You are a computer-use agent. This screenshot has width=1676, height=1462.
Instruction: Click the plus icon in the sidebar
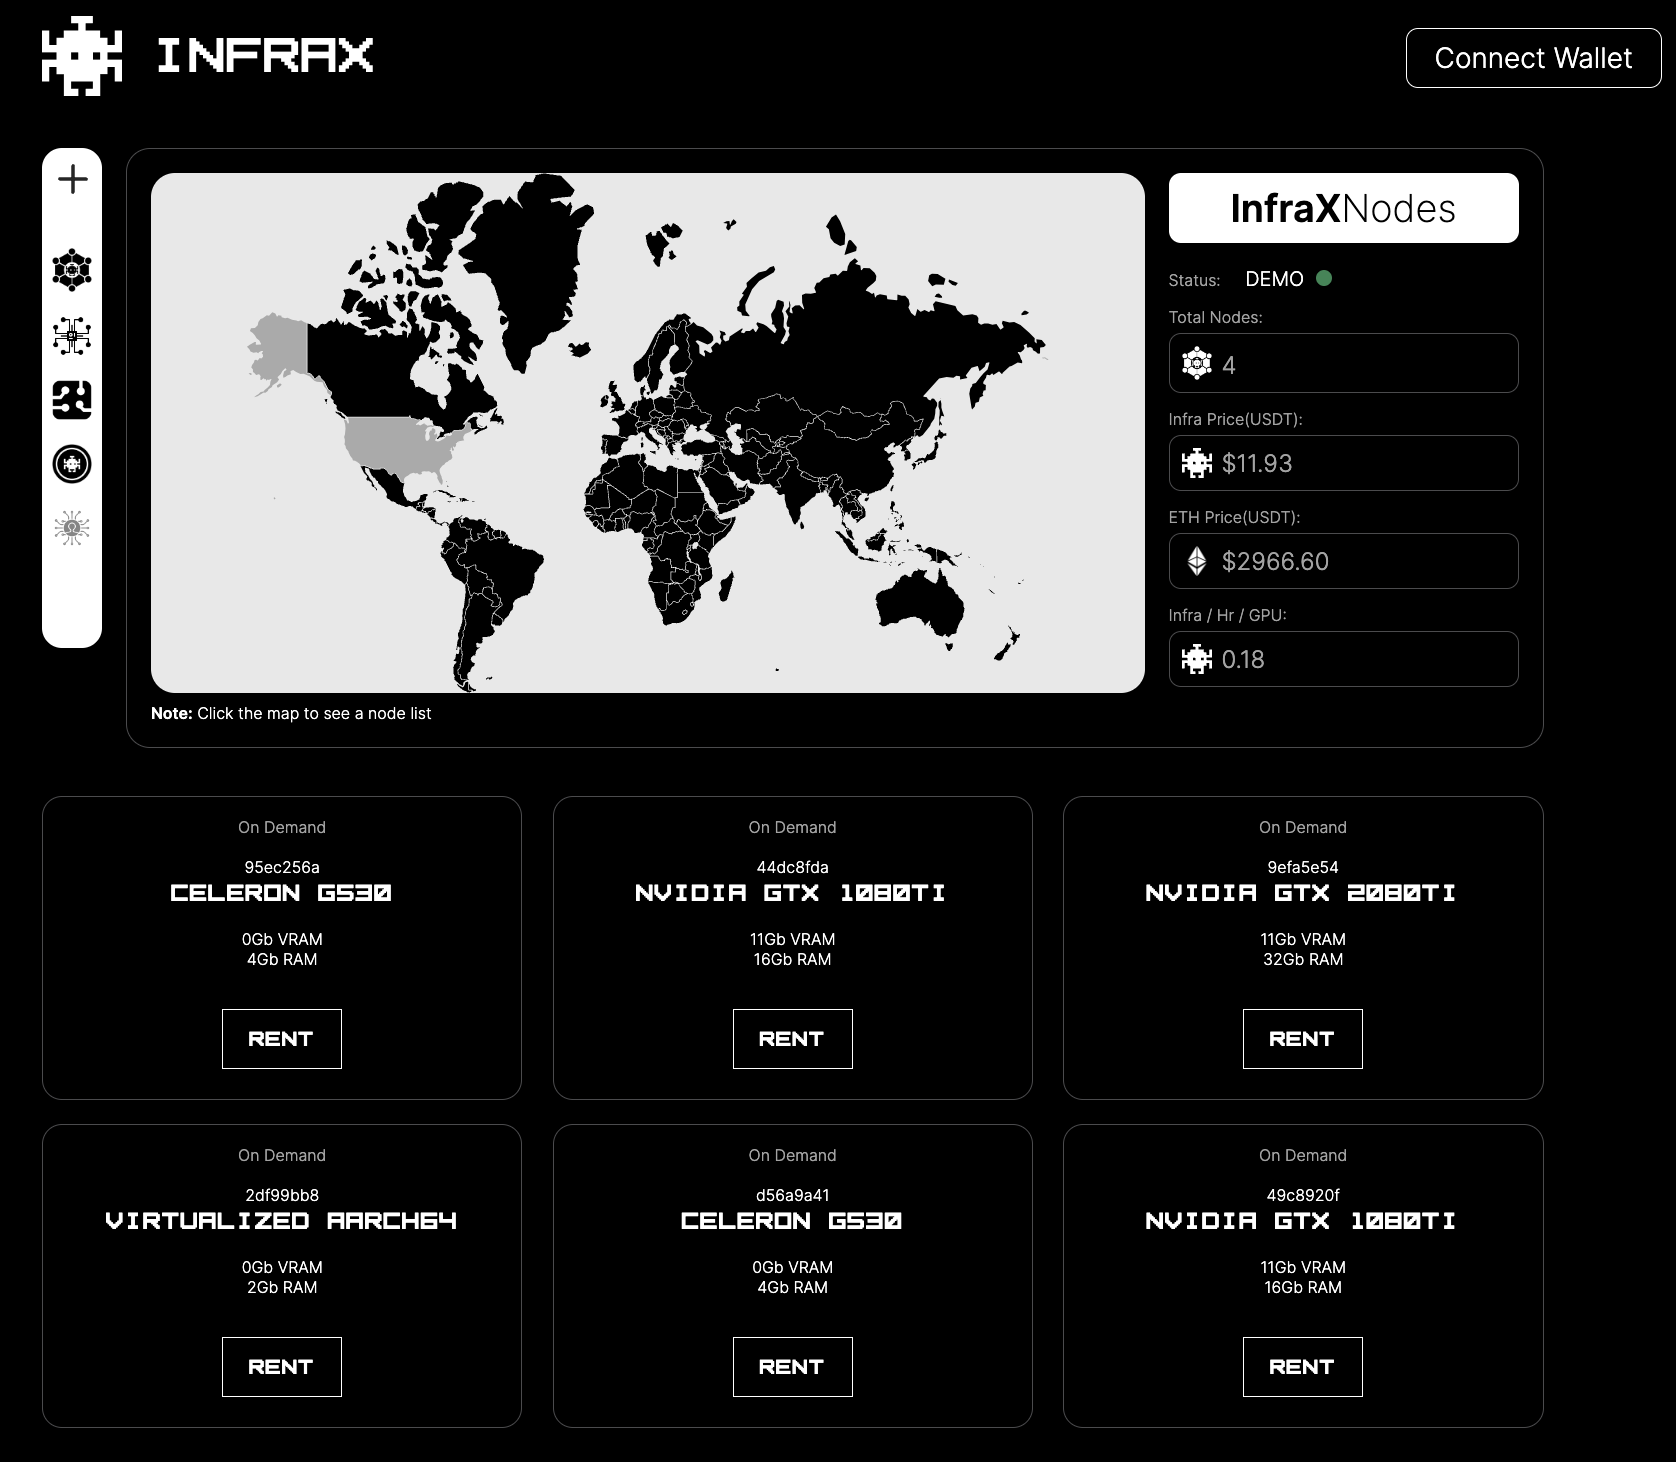click(72, 180)
